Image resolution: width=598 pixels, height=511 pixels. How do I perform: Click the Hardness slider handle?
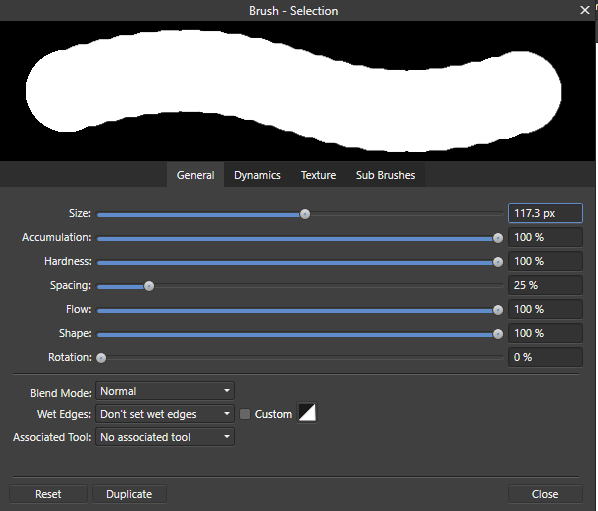click(x=498, y=262)
